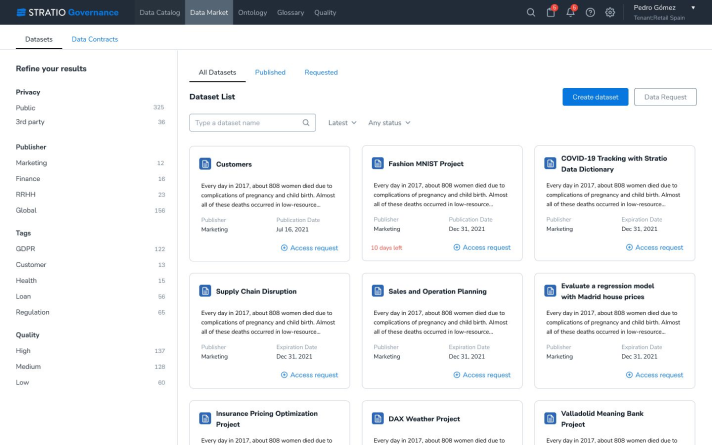
Task: Expand the Any status filter dropdown
Action: coord(389,123)
